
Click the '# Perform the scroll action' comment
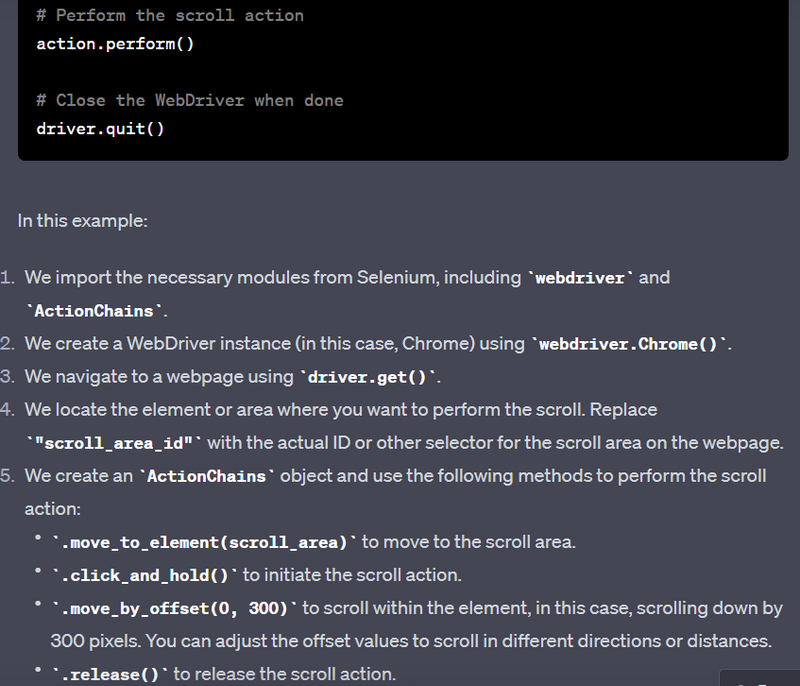pyautogui.click(x=170, y=15)
